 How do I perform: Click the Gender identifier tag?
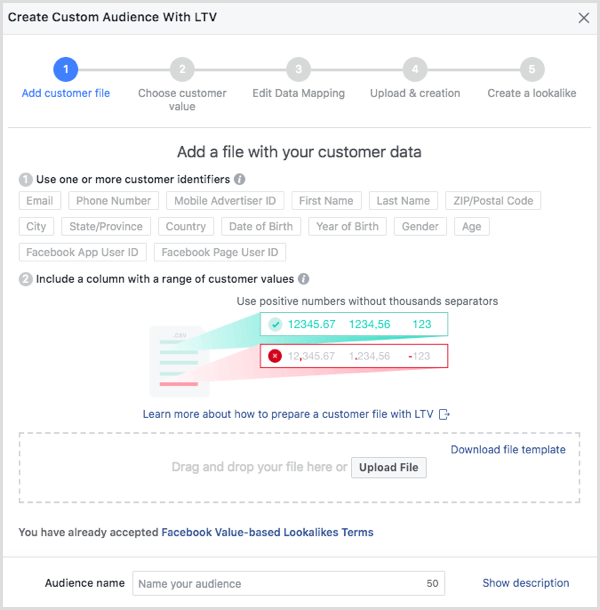420,226
